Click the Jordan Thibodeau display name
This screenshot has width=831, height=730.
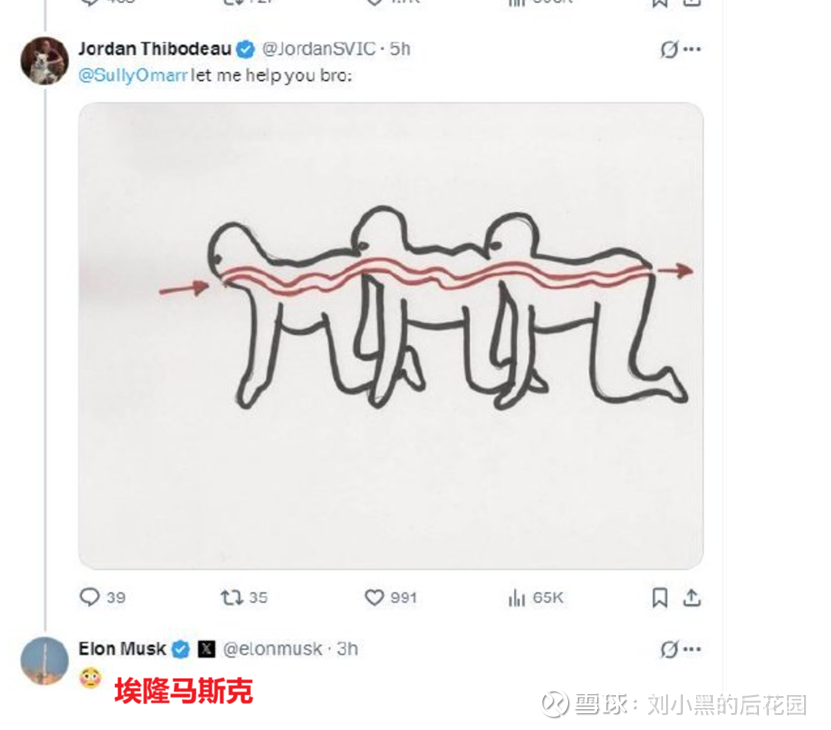click(x=155, y=49)
